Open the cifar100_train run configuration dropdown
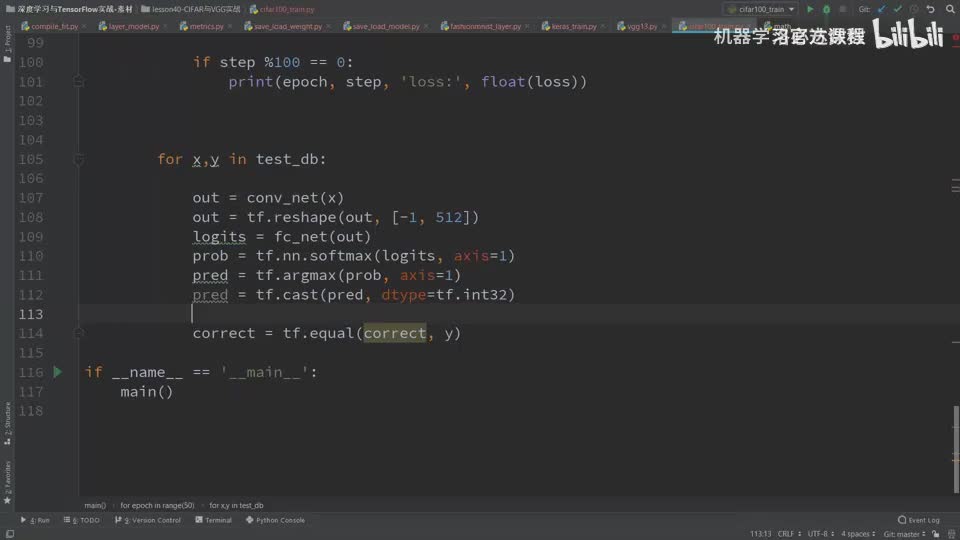This screenshot has width=960, height=540. click(760, 9)
